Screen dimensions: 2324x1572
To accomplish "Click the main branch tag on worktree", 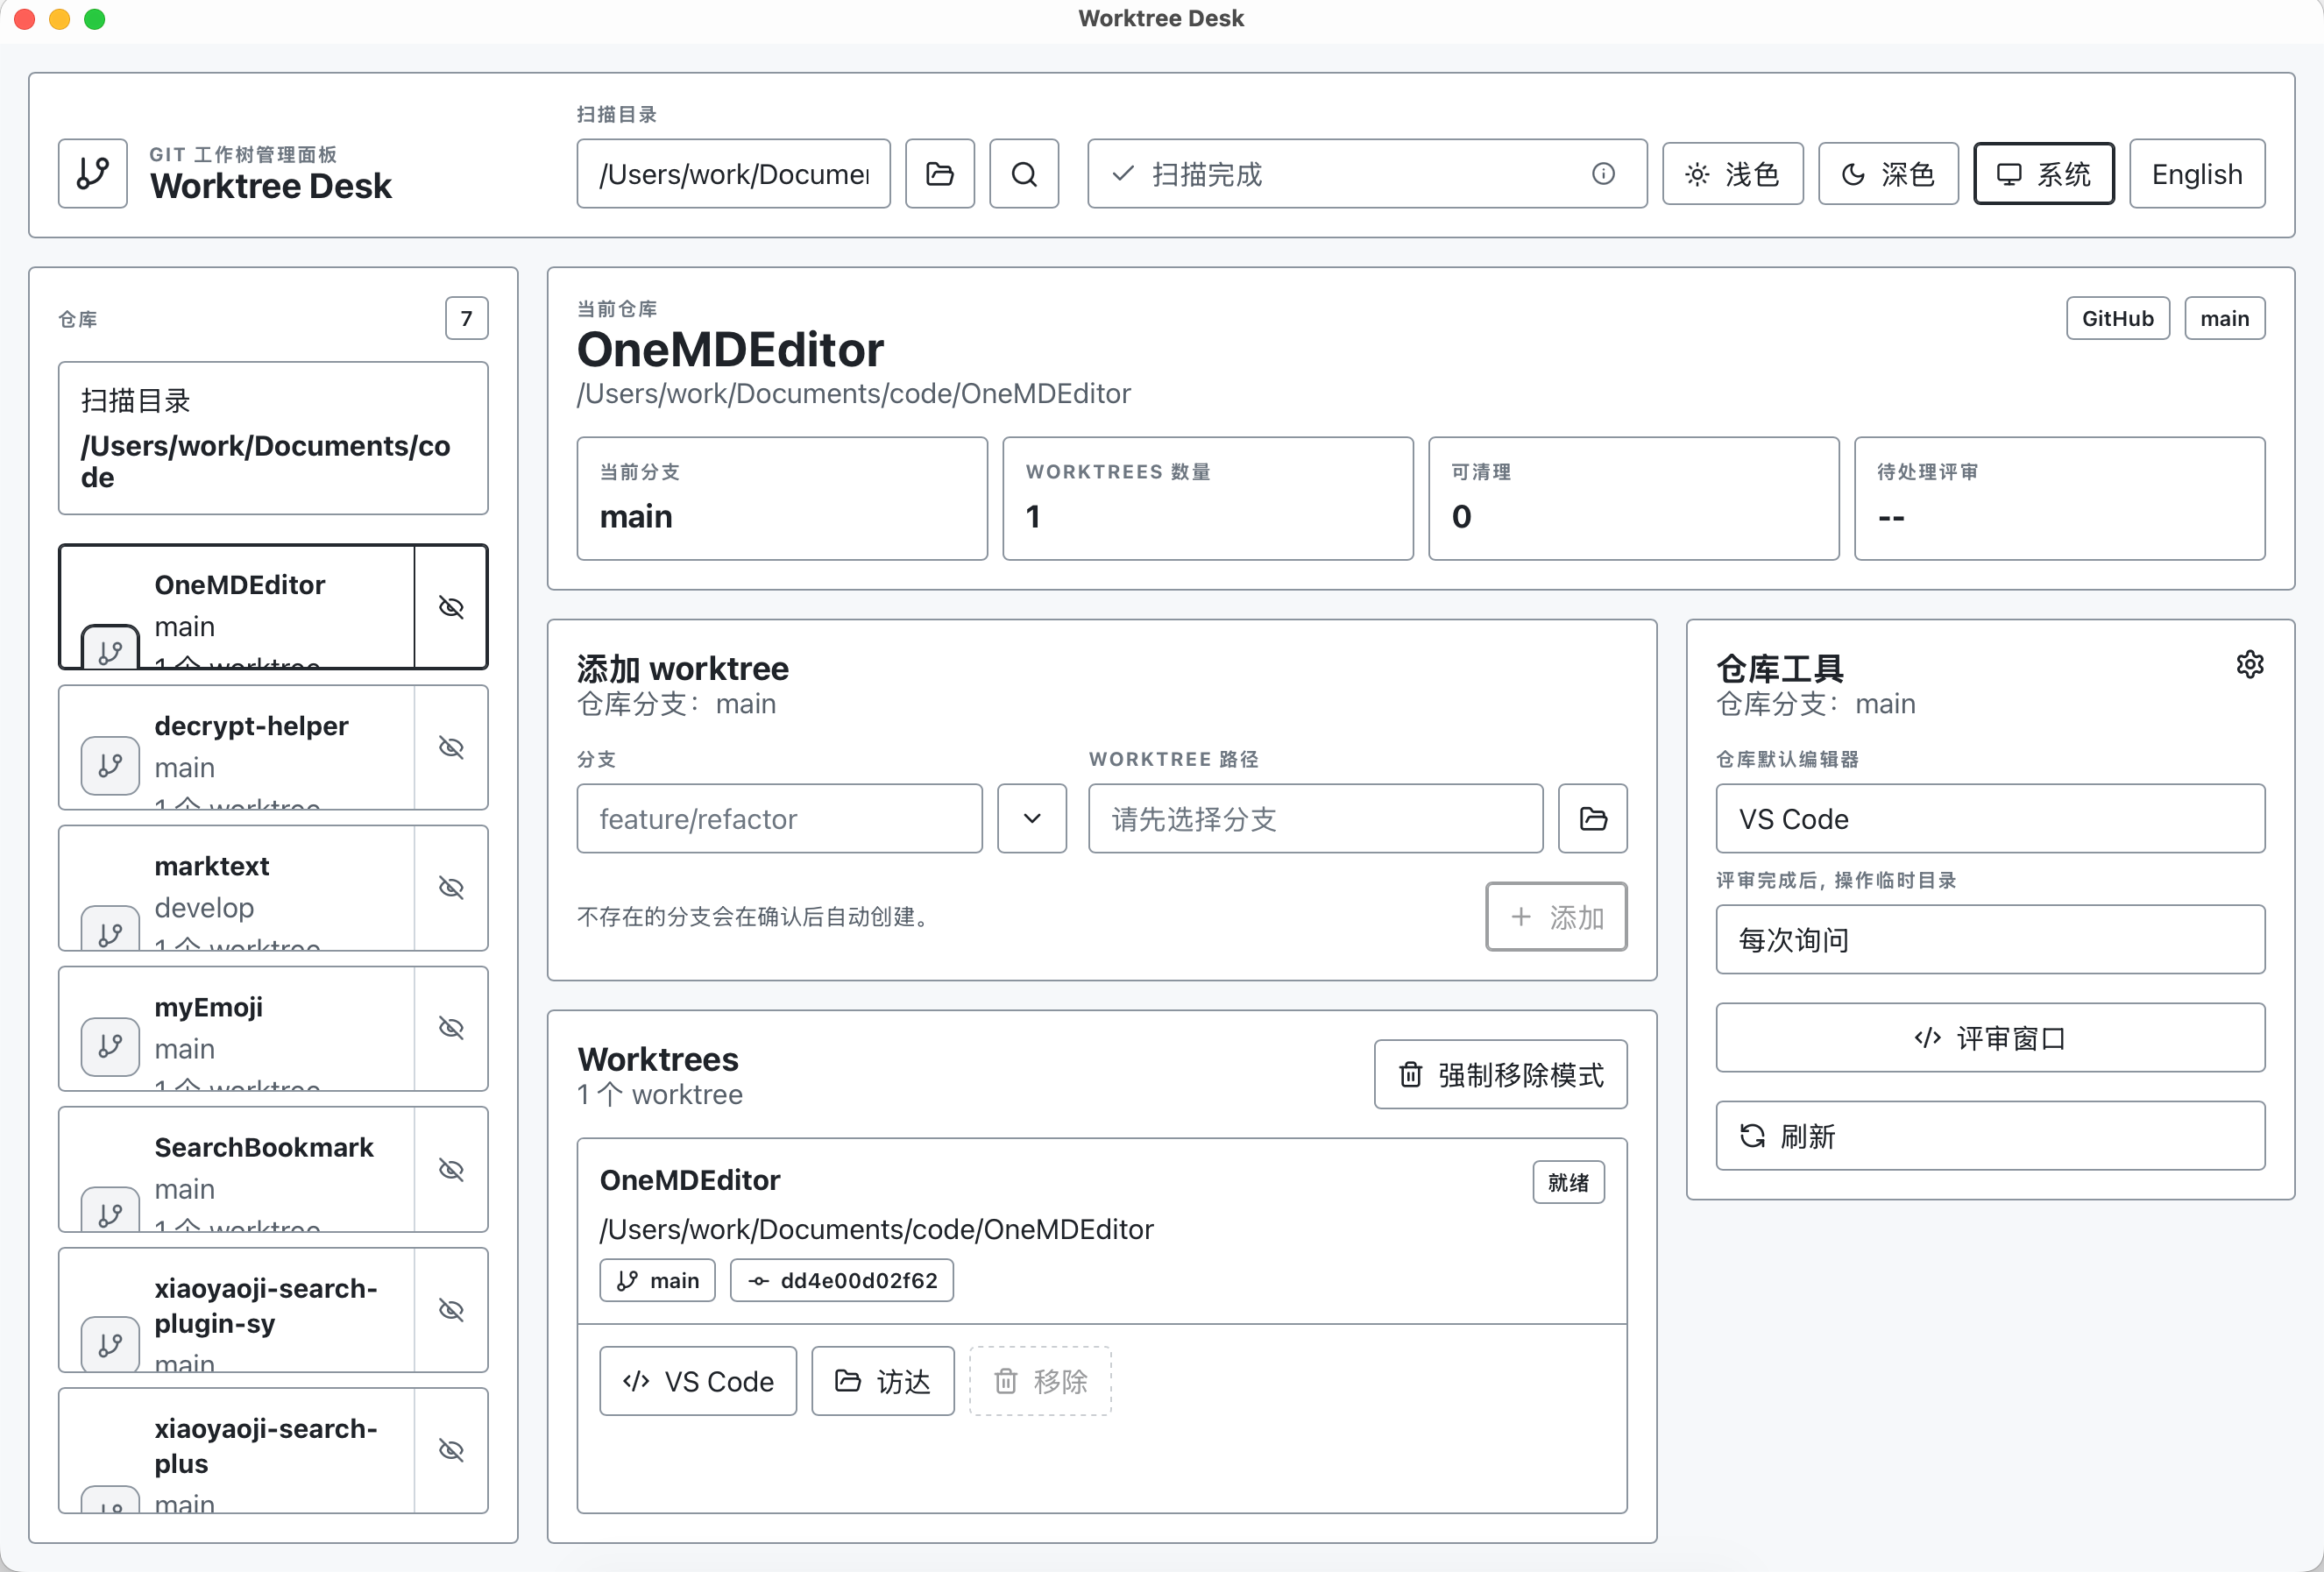I will pyautogui.click(x=657, y=1280).
